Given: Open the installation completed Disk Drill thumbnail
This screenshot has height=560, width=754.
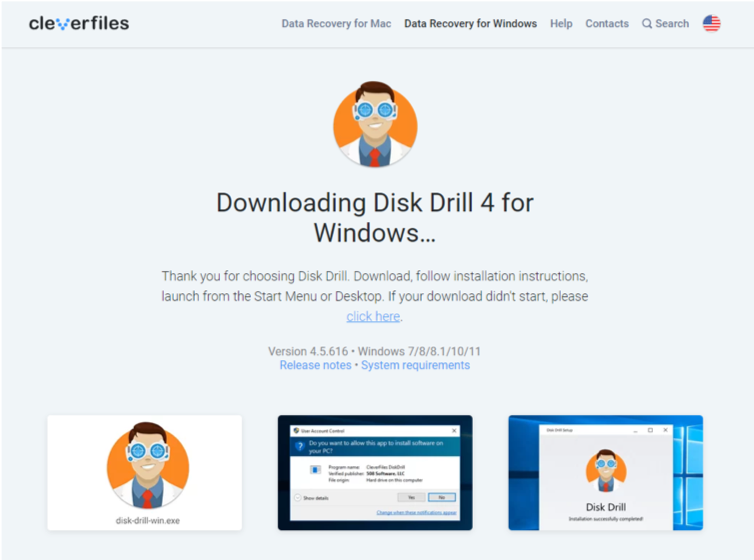Looking at the screenshot, I should click(605, 473).
